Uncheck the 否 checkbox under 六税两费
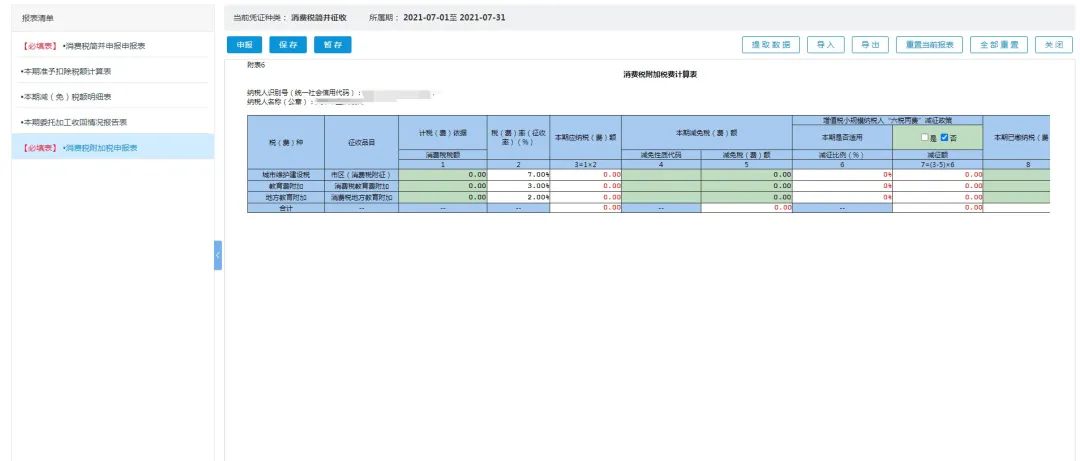Screen dimensions: 1080x461 pyautogui.click(x=945, y=138)
